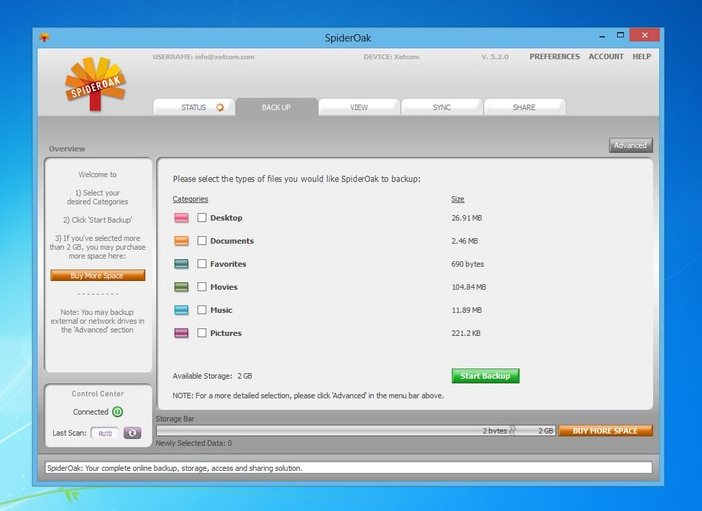Open the VIEW tab
702x511 pixels.
tap(359, 107)
